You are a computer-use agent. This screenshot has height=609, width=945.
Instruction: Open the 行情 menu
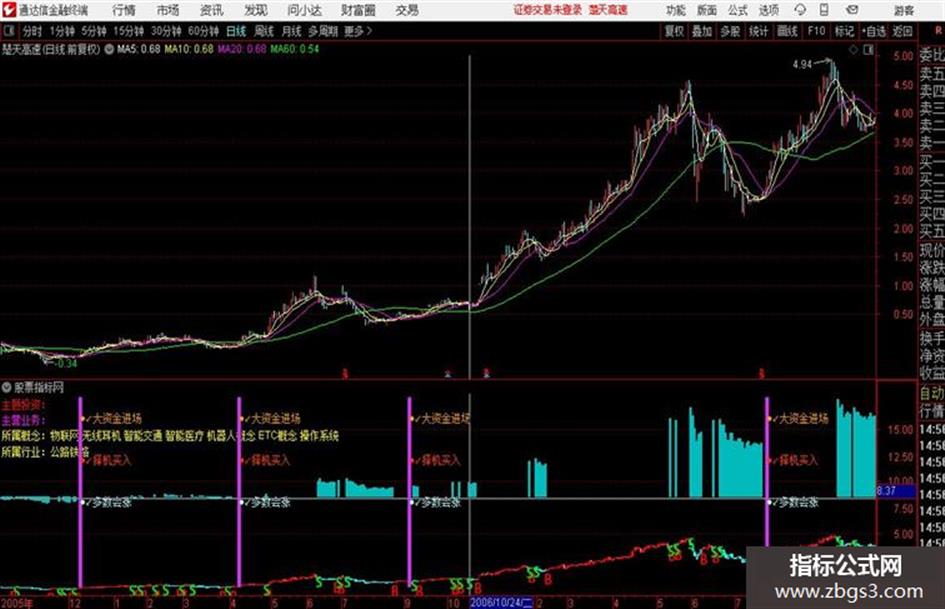(124, 10)
